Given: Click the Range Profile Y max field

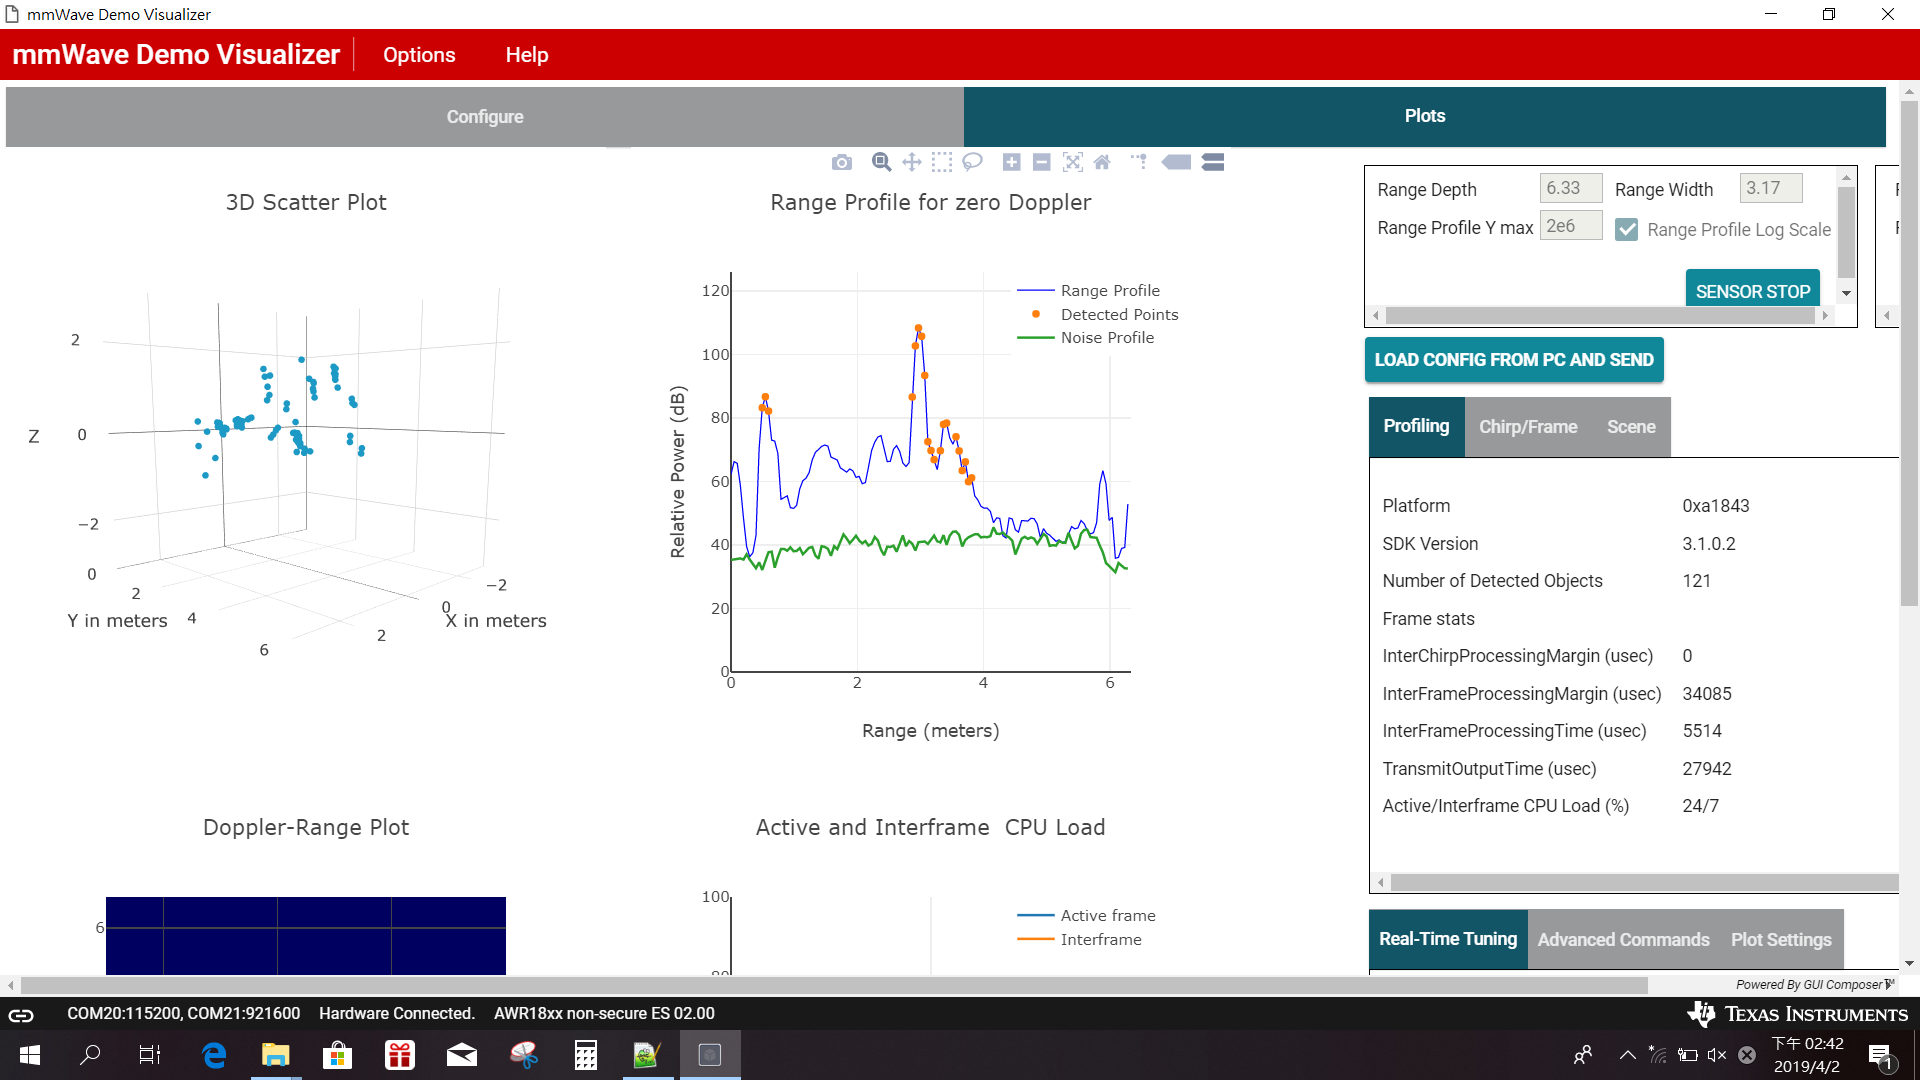Looking at the screenshot, I should pyautogui.click(x=1571, y=226).
